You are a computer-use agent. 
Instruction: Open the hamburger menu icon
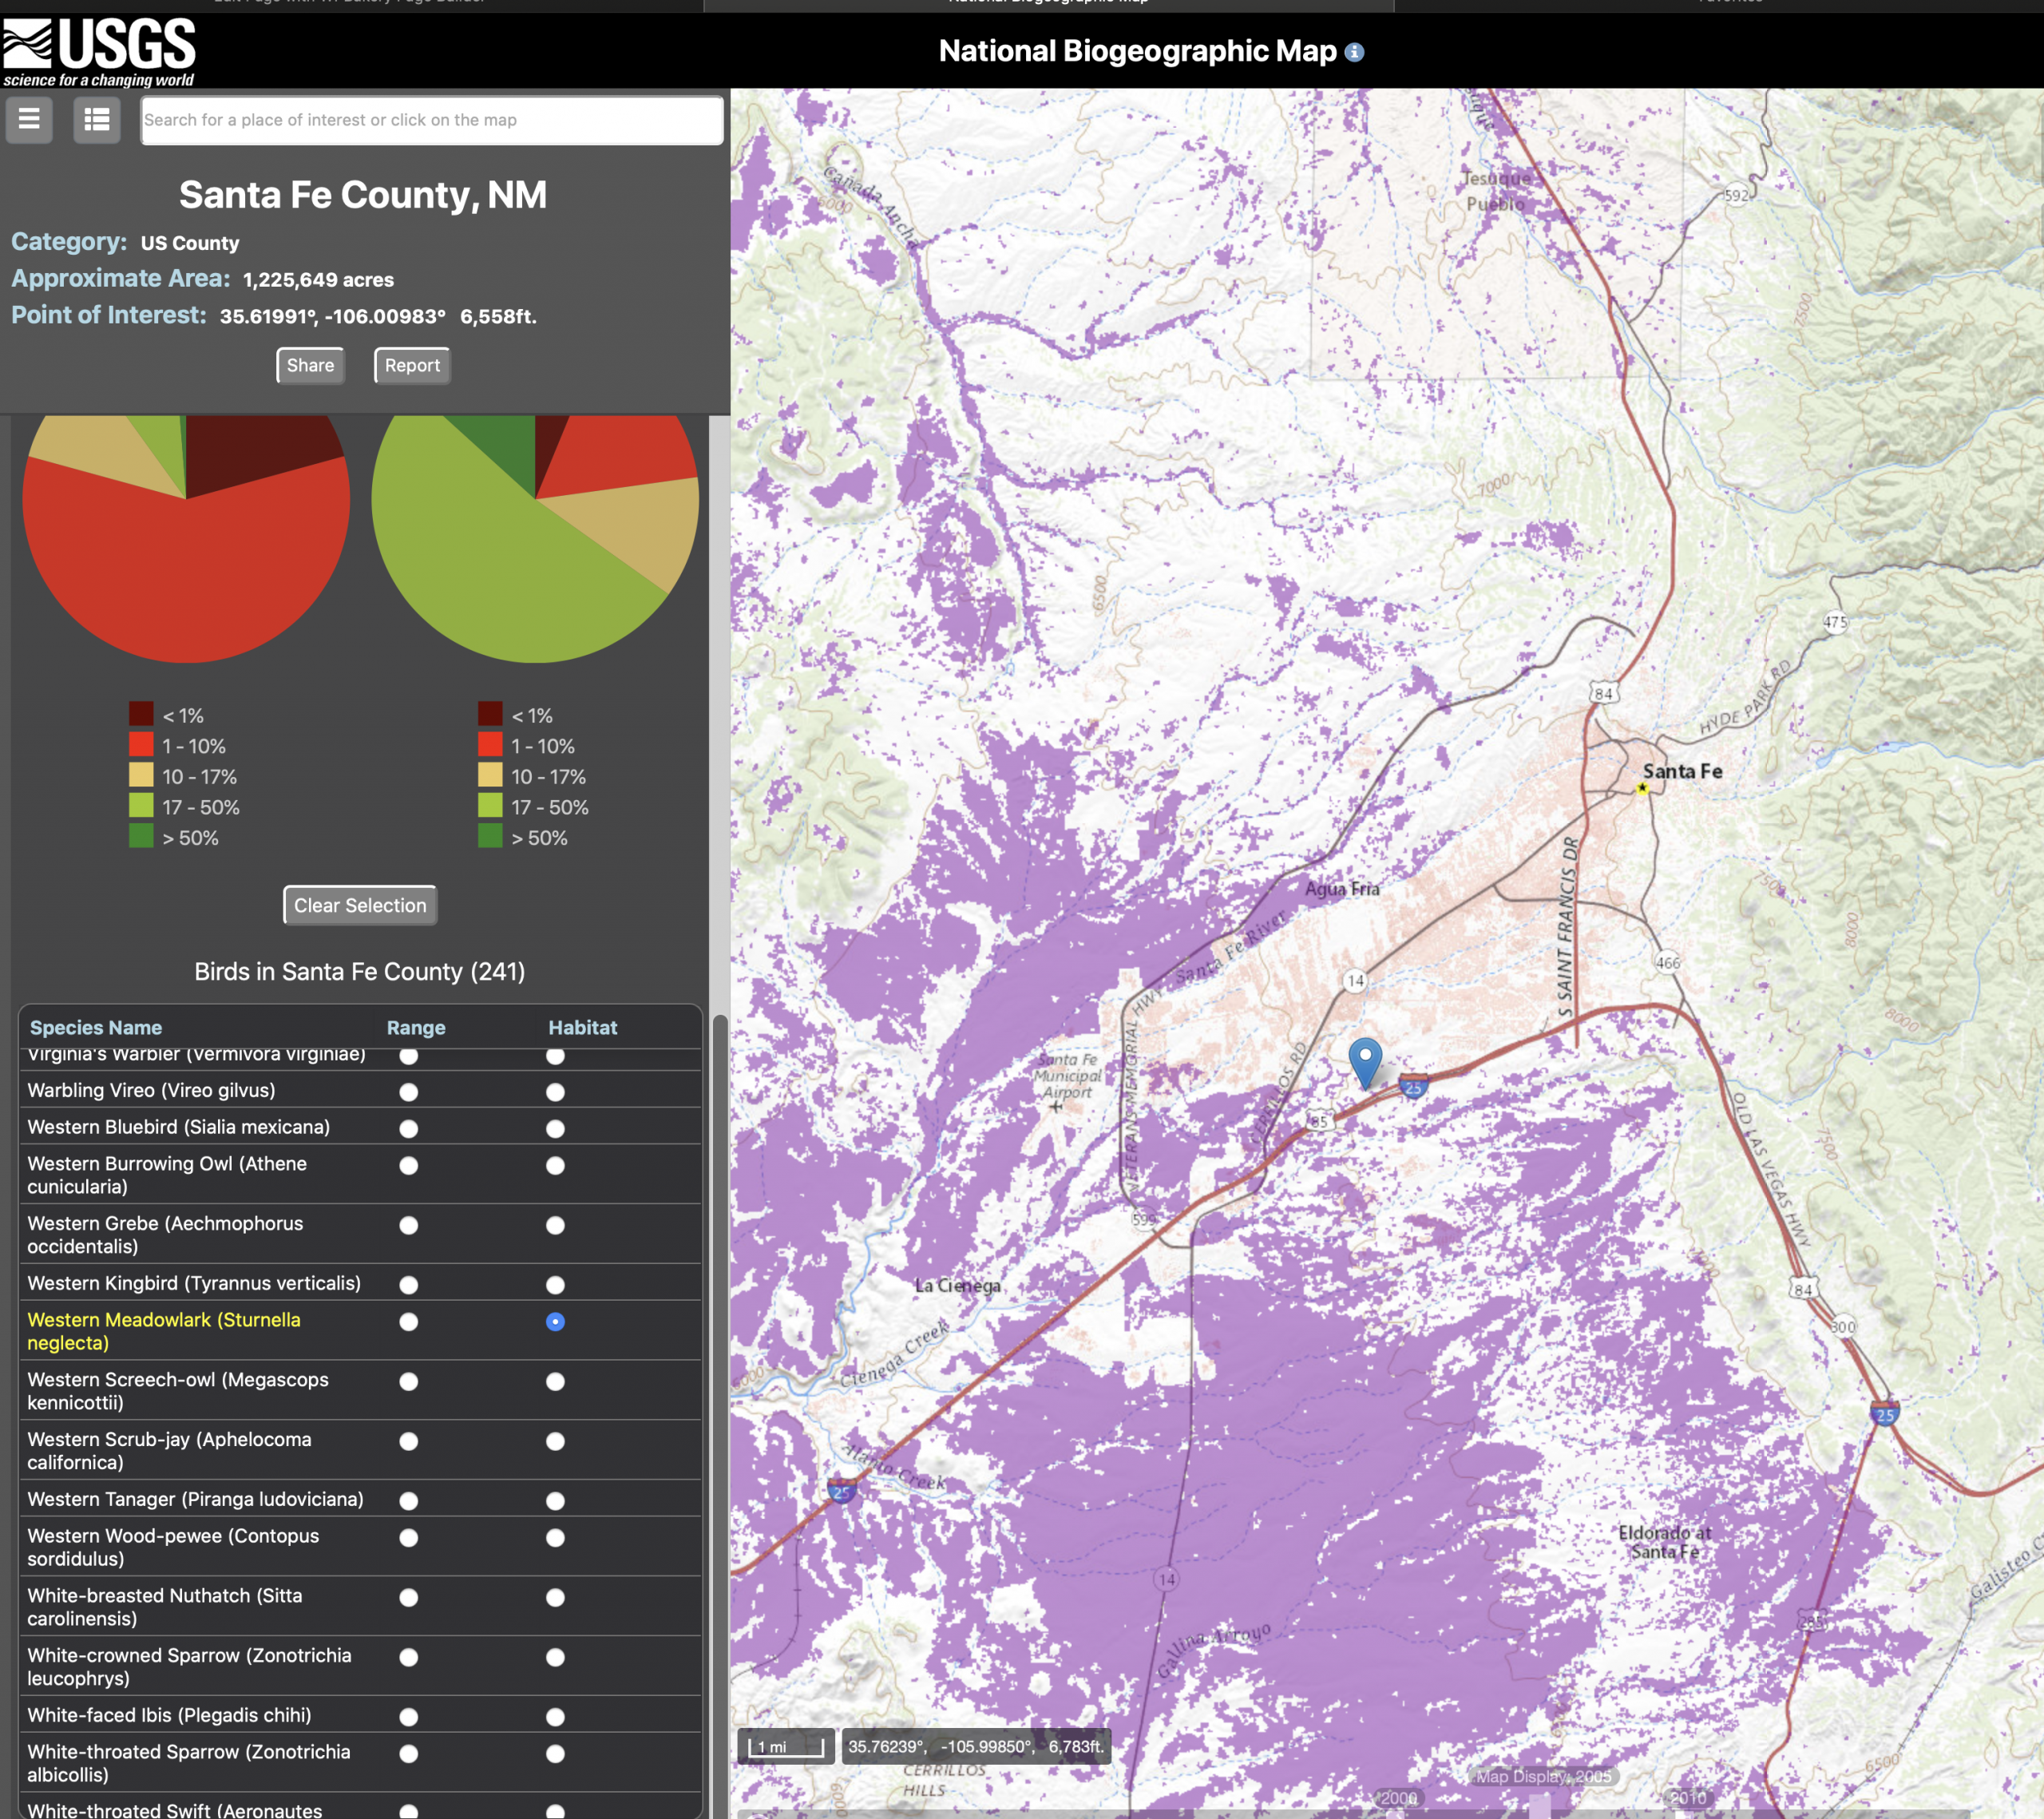(x=29, y=120)
